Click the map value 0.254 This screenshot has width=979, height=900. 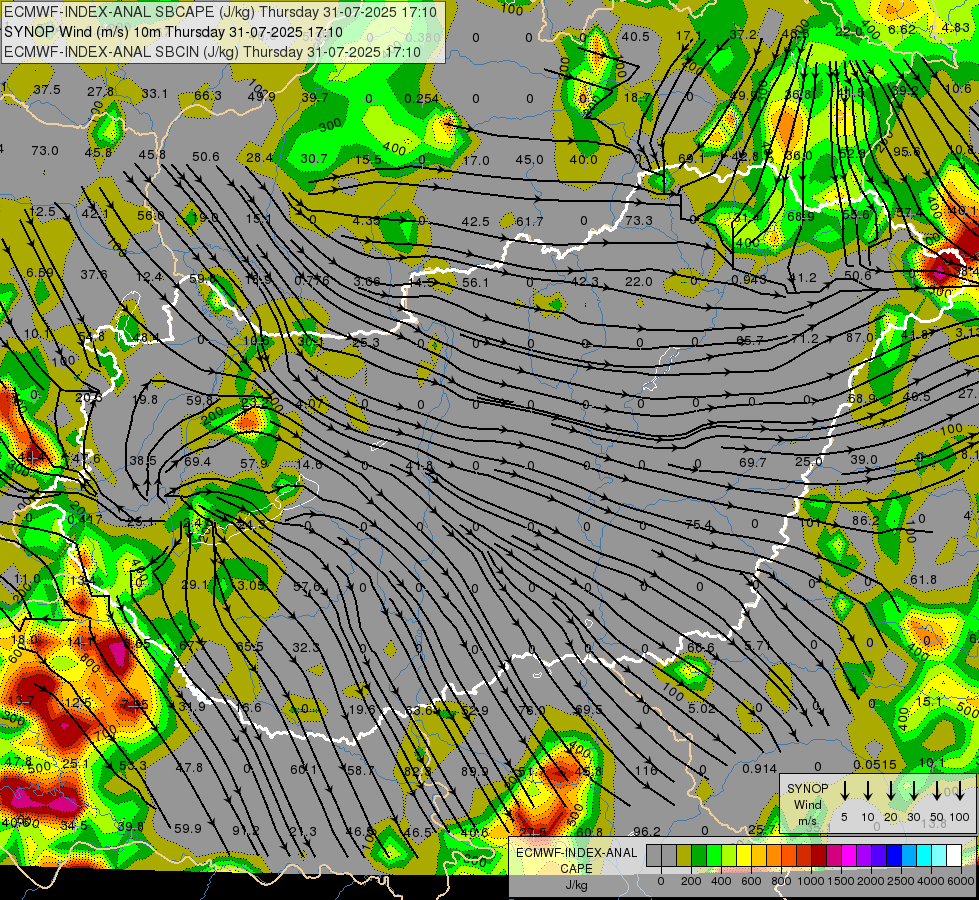point(421,98)
